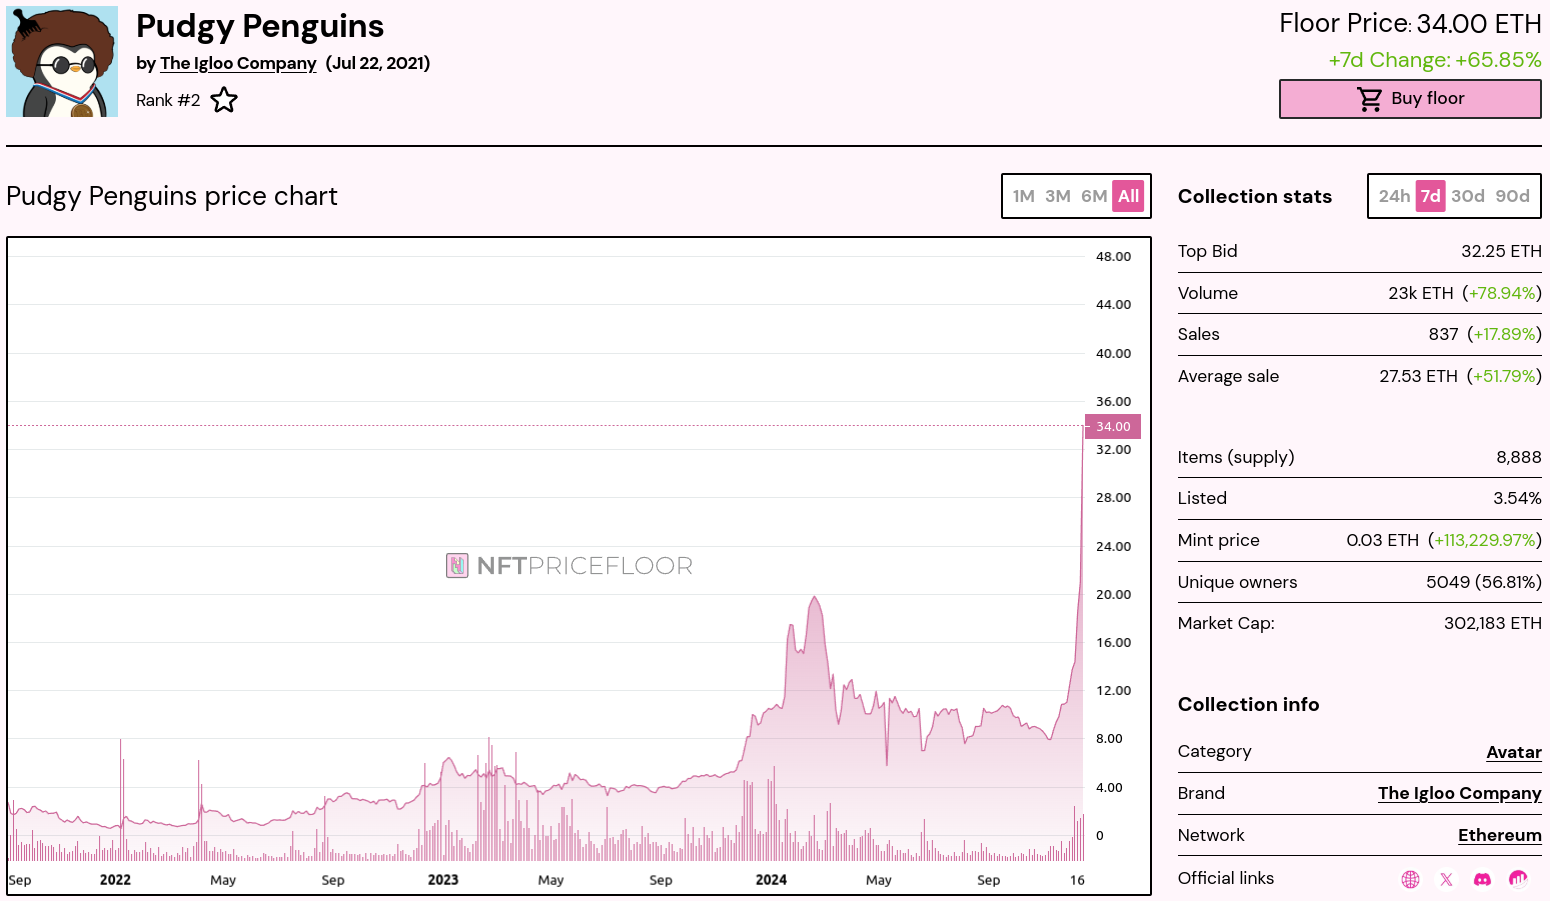This screenshot has height=901, width=1550.
Task: Open The Igloo Company link in header
Action: 238,63
